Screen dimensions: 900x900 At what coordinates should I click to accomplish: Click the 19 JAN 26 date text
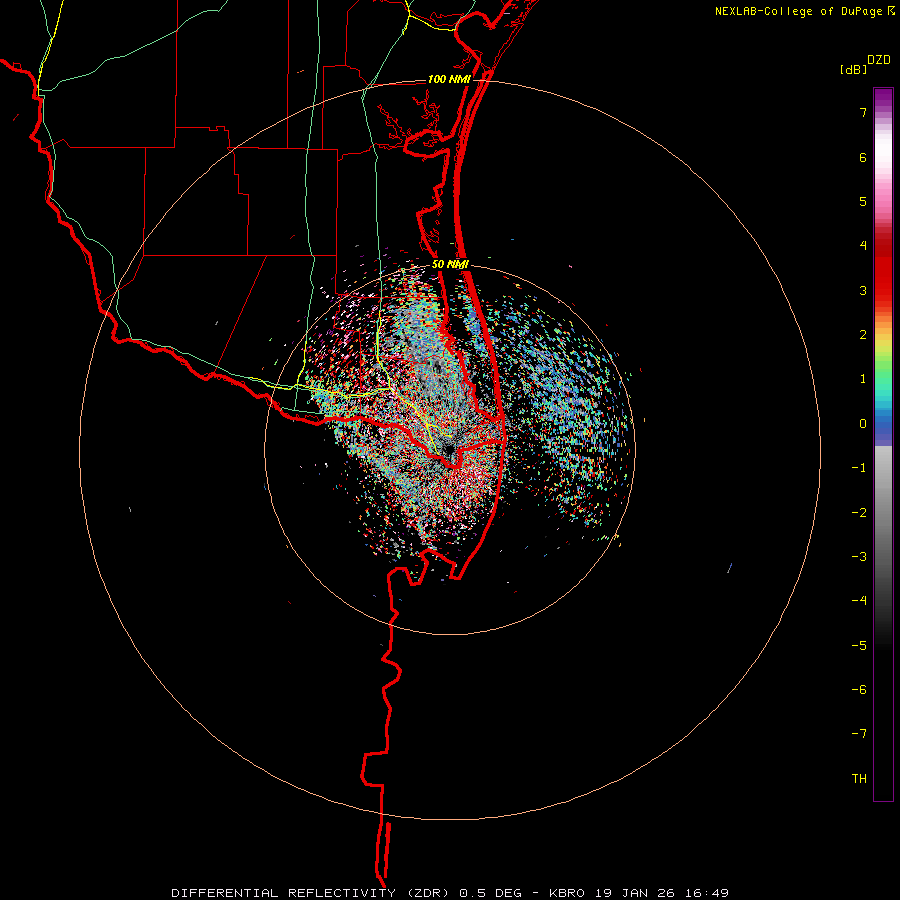(633, 893)
